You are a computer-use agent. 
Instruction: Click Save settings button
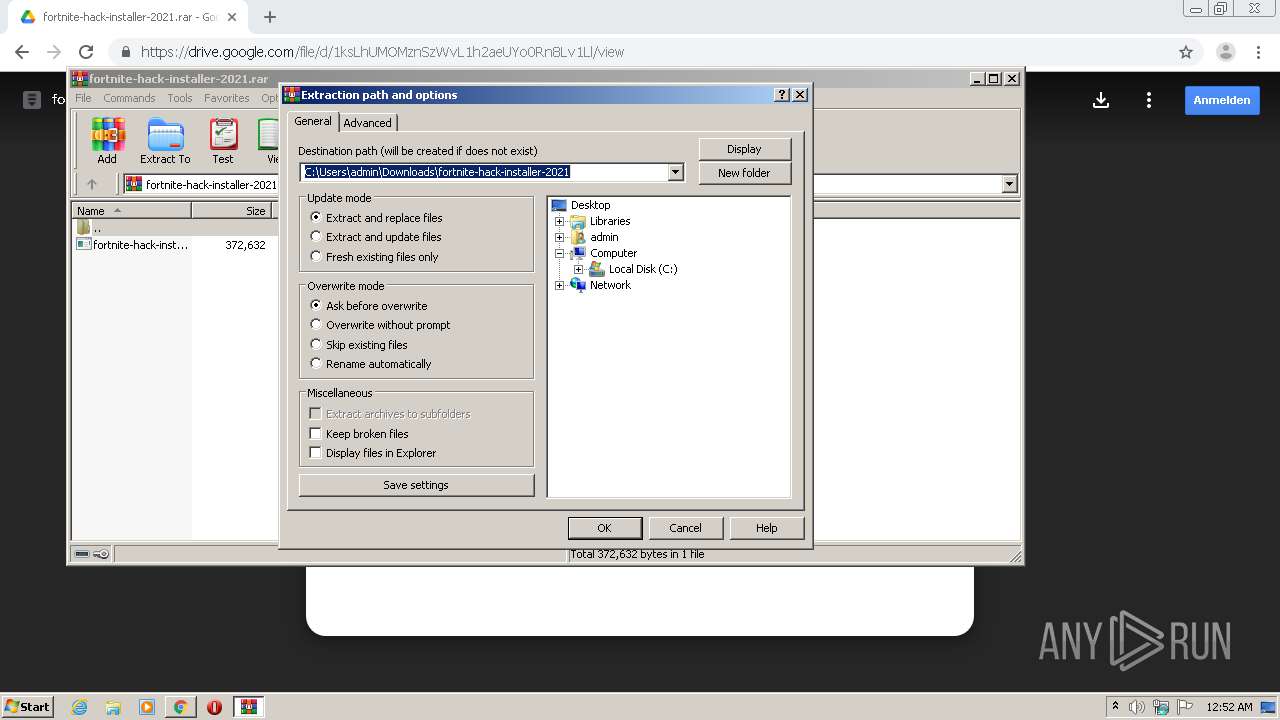pyautogui.click(x=416, y=485)
